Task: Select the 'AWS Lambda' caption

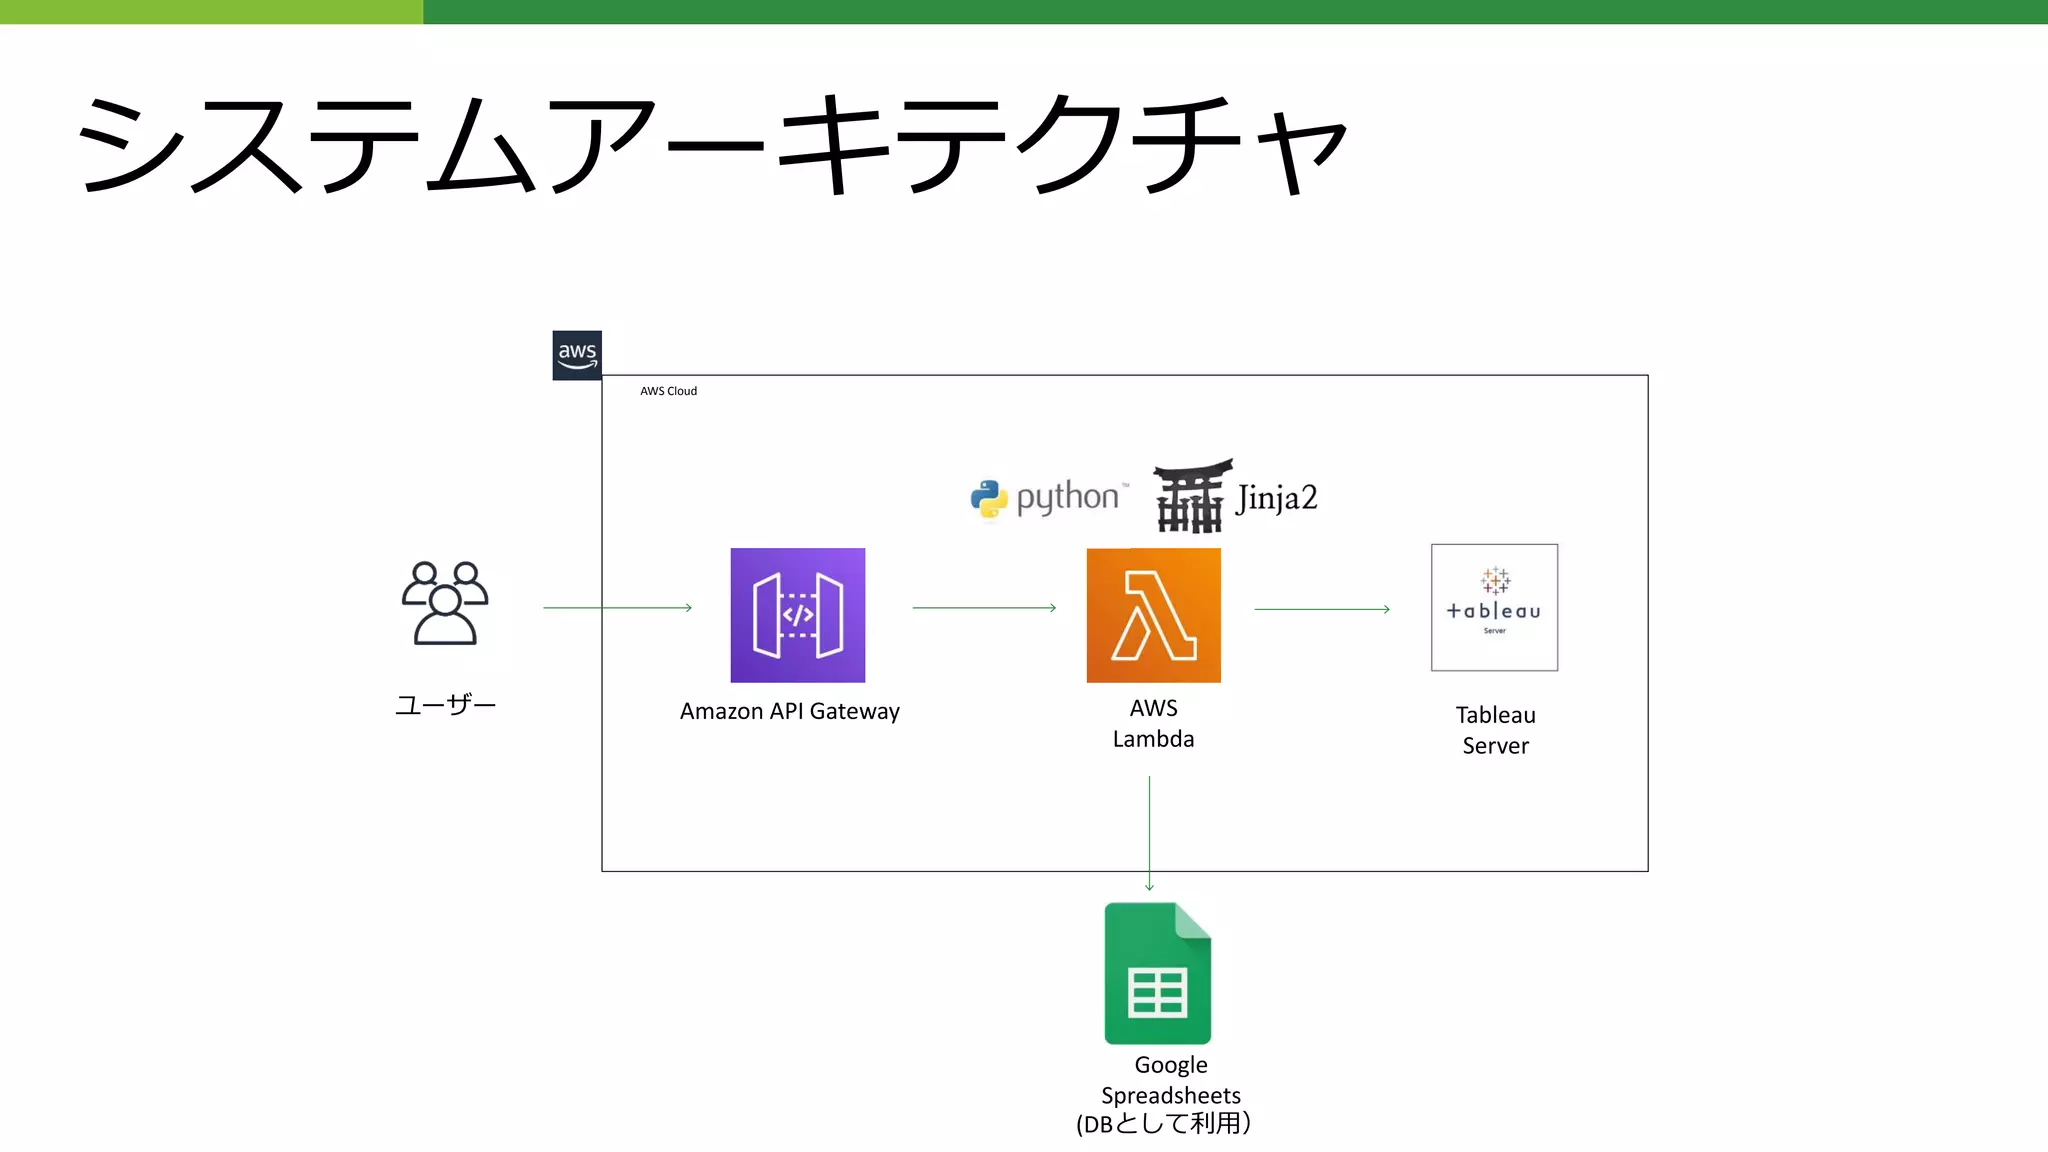Action: [1153, 723]
